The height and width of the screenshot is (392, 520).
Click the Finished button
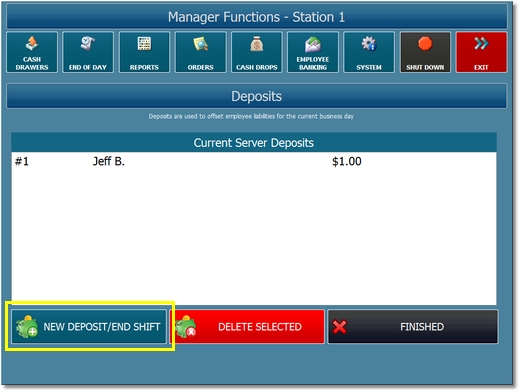pos(413,327)
